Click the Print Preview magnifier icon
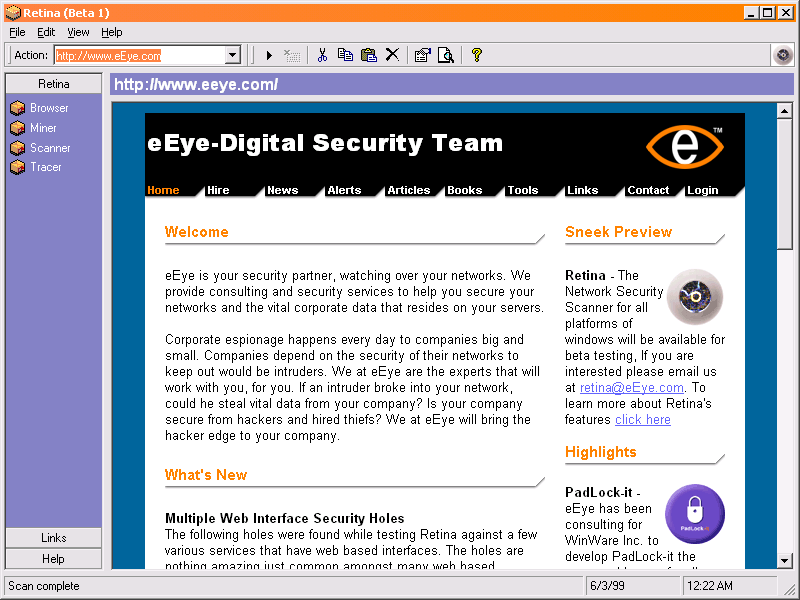This screenshot has height=600, width=800. point(445,55)
